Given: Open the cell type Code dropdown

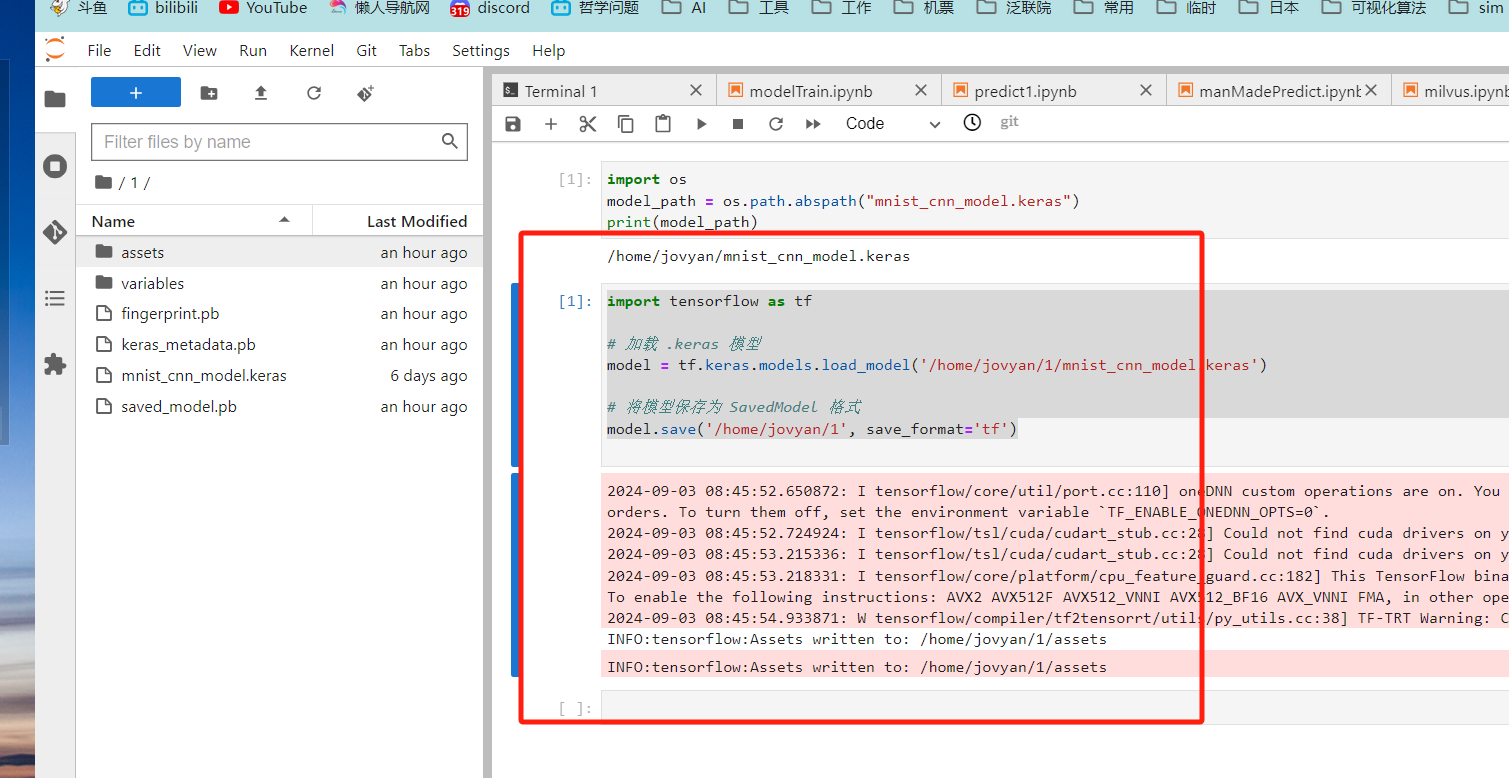Looking at the screenshot, I should [893, 124].
